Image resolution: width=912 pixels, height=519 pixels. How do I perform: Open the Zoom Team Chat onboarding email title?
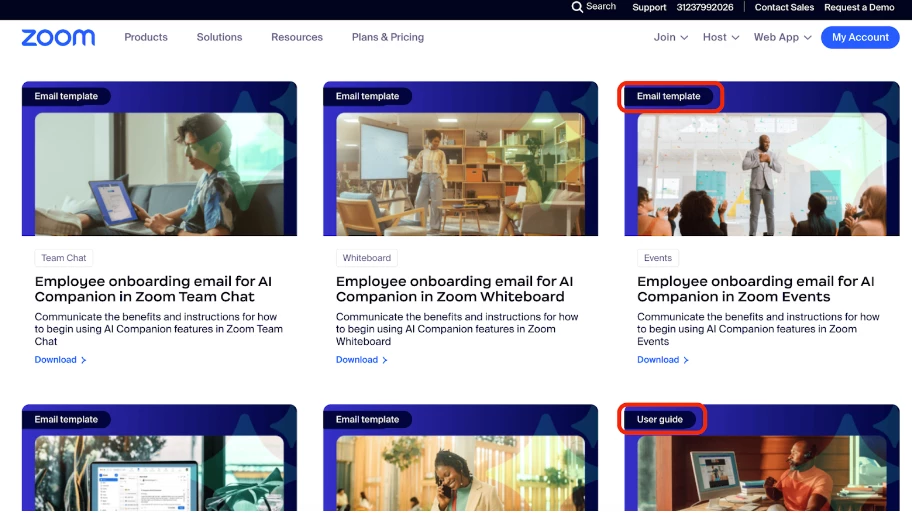153,289
